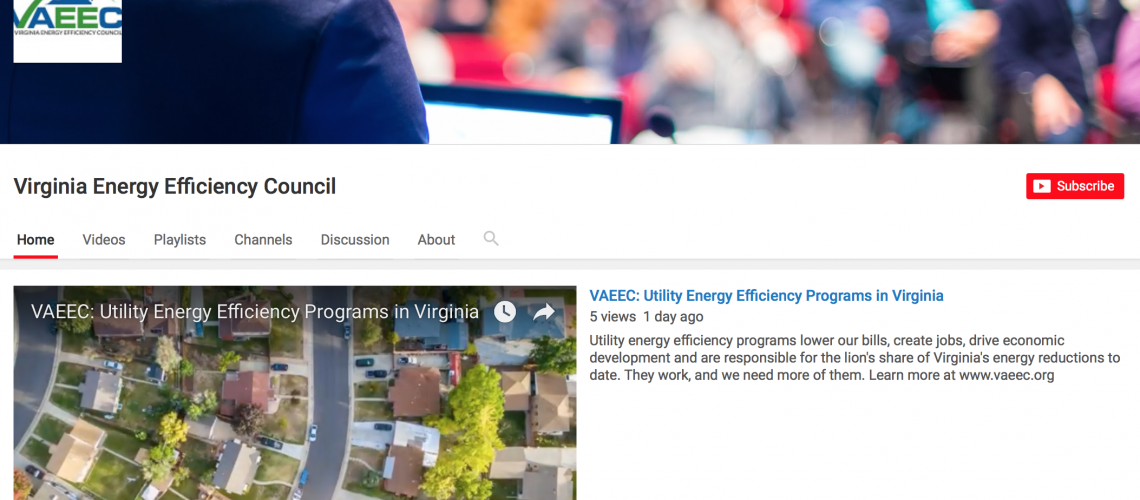Switch to the Home tab
The width and height of the screenshot is (1140, 500).
click(x=36, y=240)
